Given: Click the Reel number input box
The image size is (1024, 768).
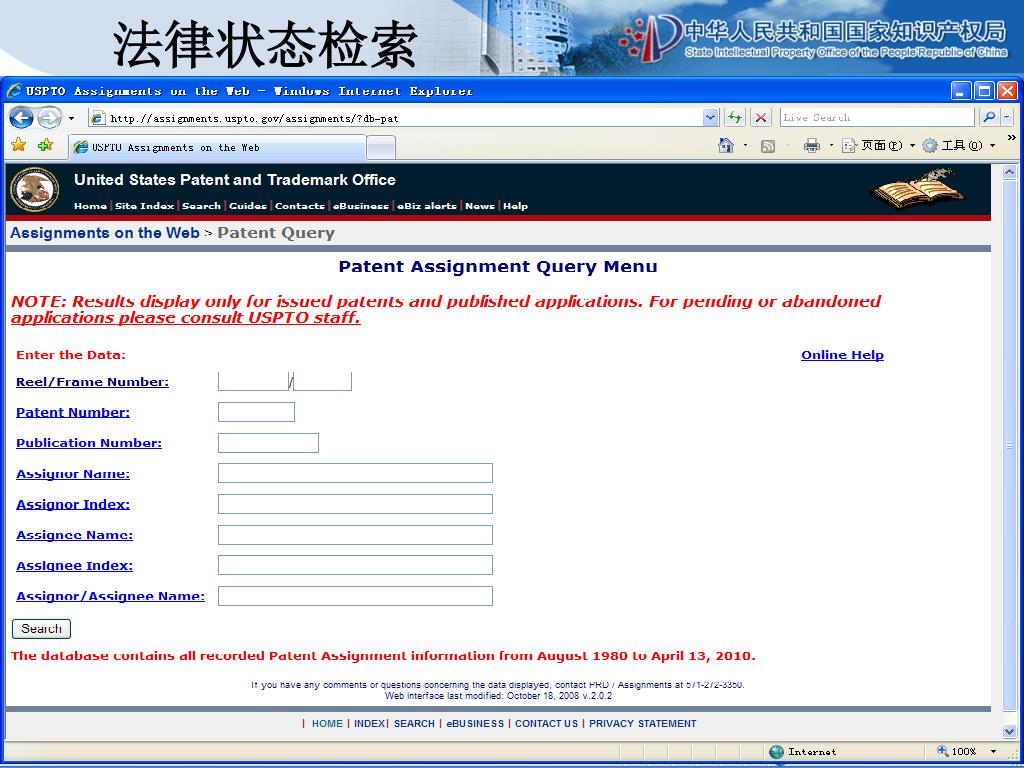Looking at the screenshot, I should tap(253, 381).
